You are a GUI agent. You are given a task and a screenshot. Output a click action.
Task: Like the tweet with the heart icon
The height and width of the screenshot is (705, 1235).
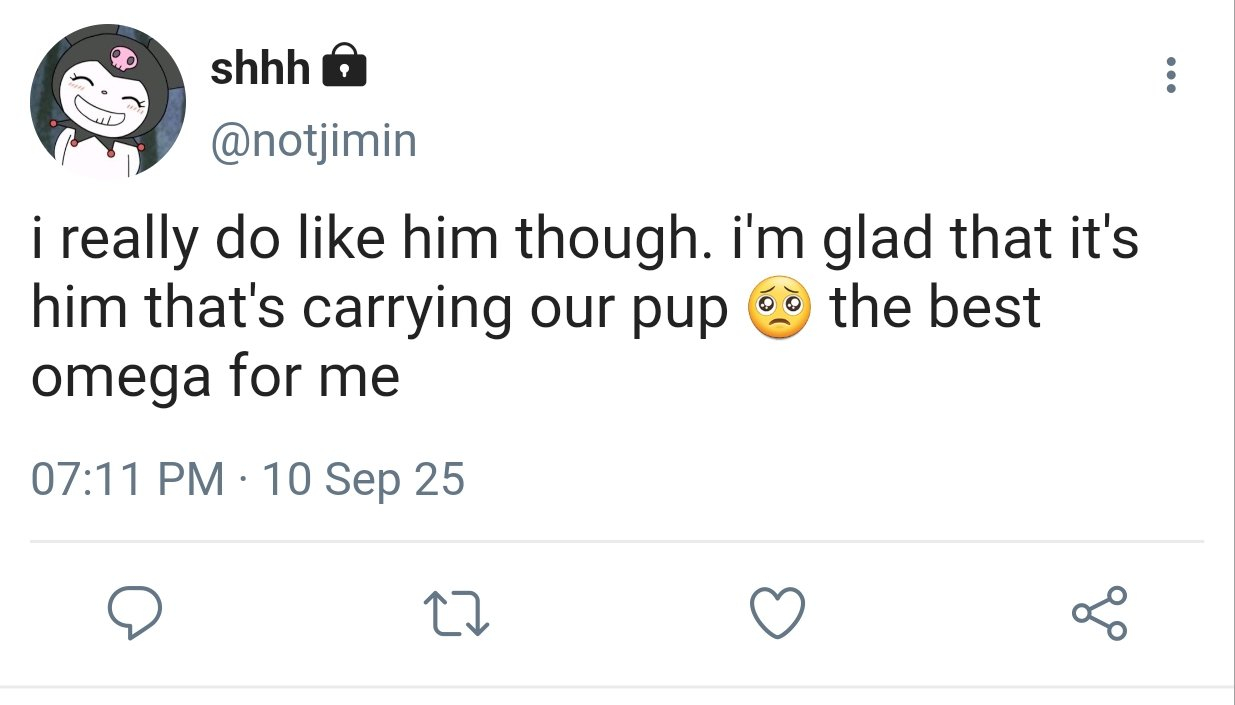tap(778, 613)
